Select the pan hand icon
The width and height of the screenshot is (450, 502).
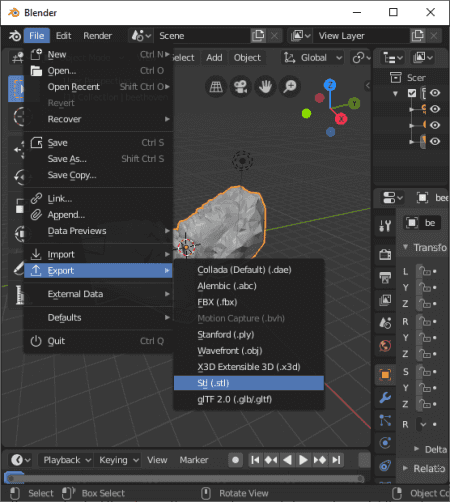[x=265, y=87]
